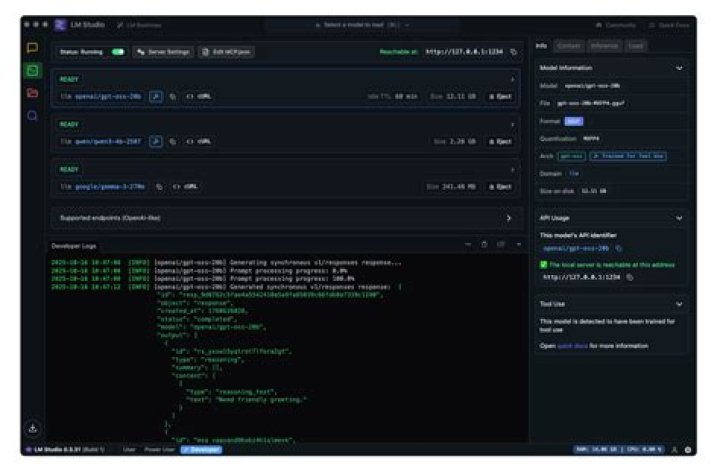Open Server Settings

(163, 52)
